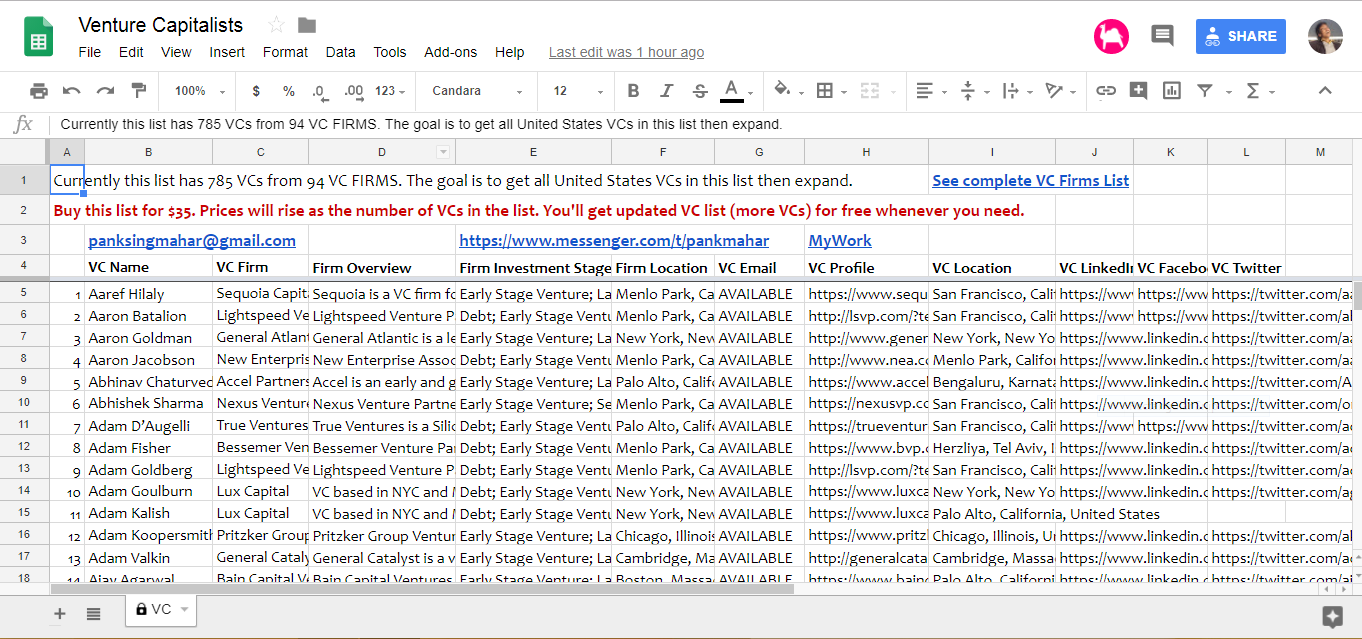
Task: Open the Format menu
Action: tap(286, 52)
